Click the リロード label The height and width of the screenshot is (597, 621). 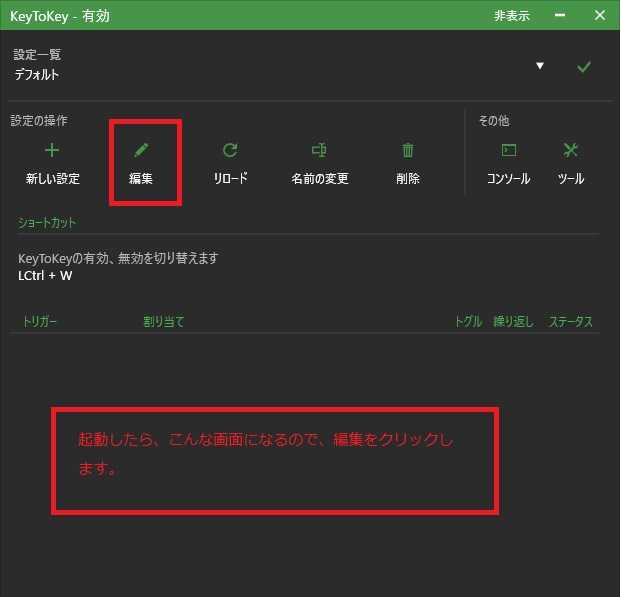click(x=230, y=178)
